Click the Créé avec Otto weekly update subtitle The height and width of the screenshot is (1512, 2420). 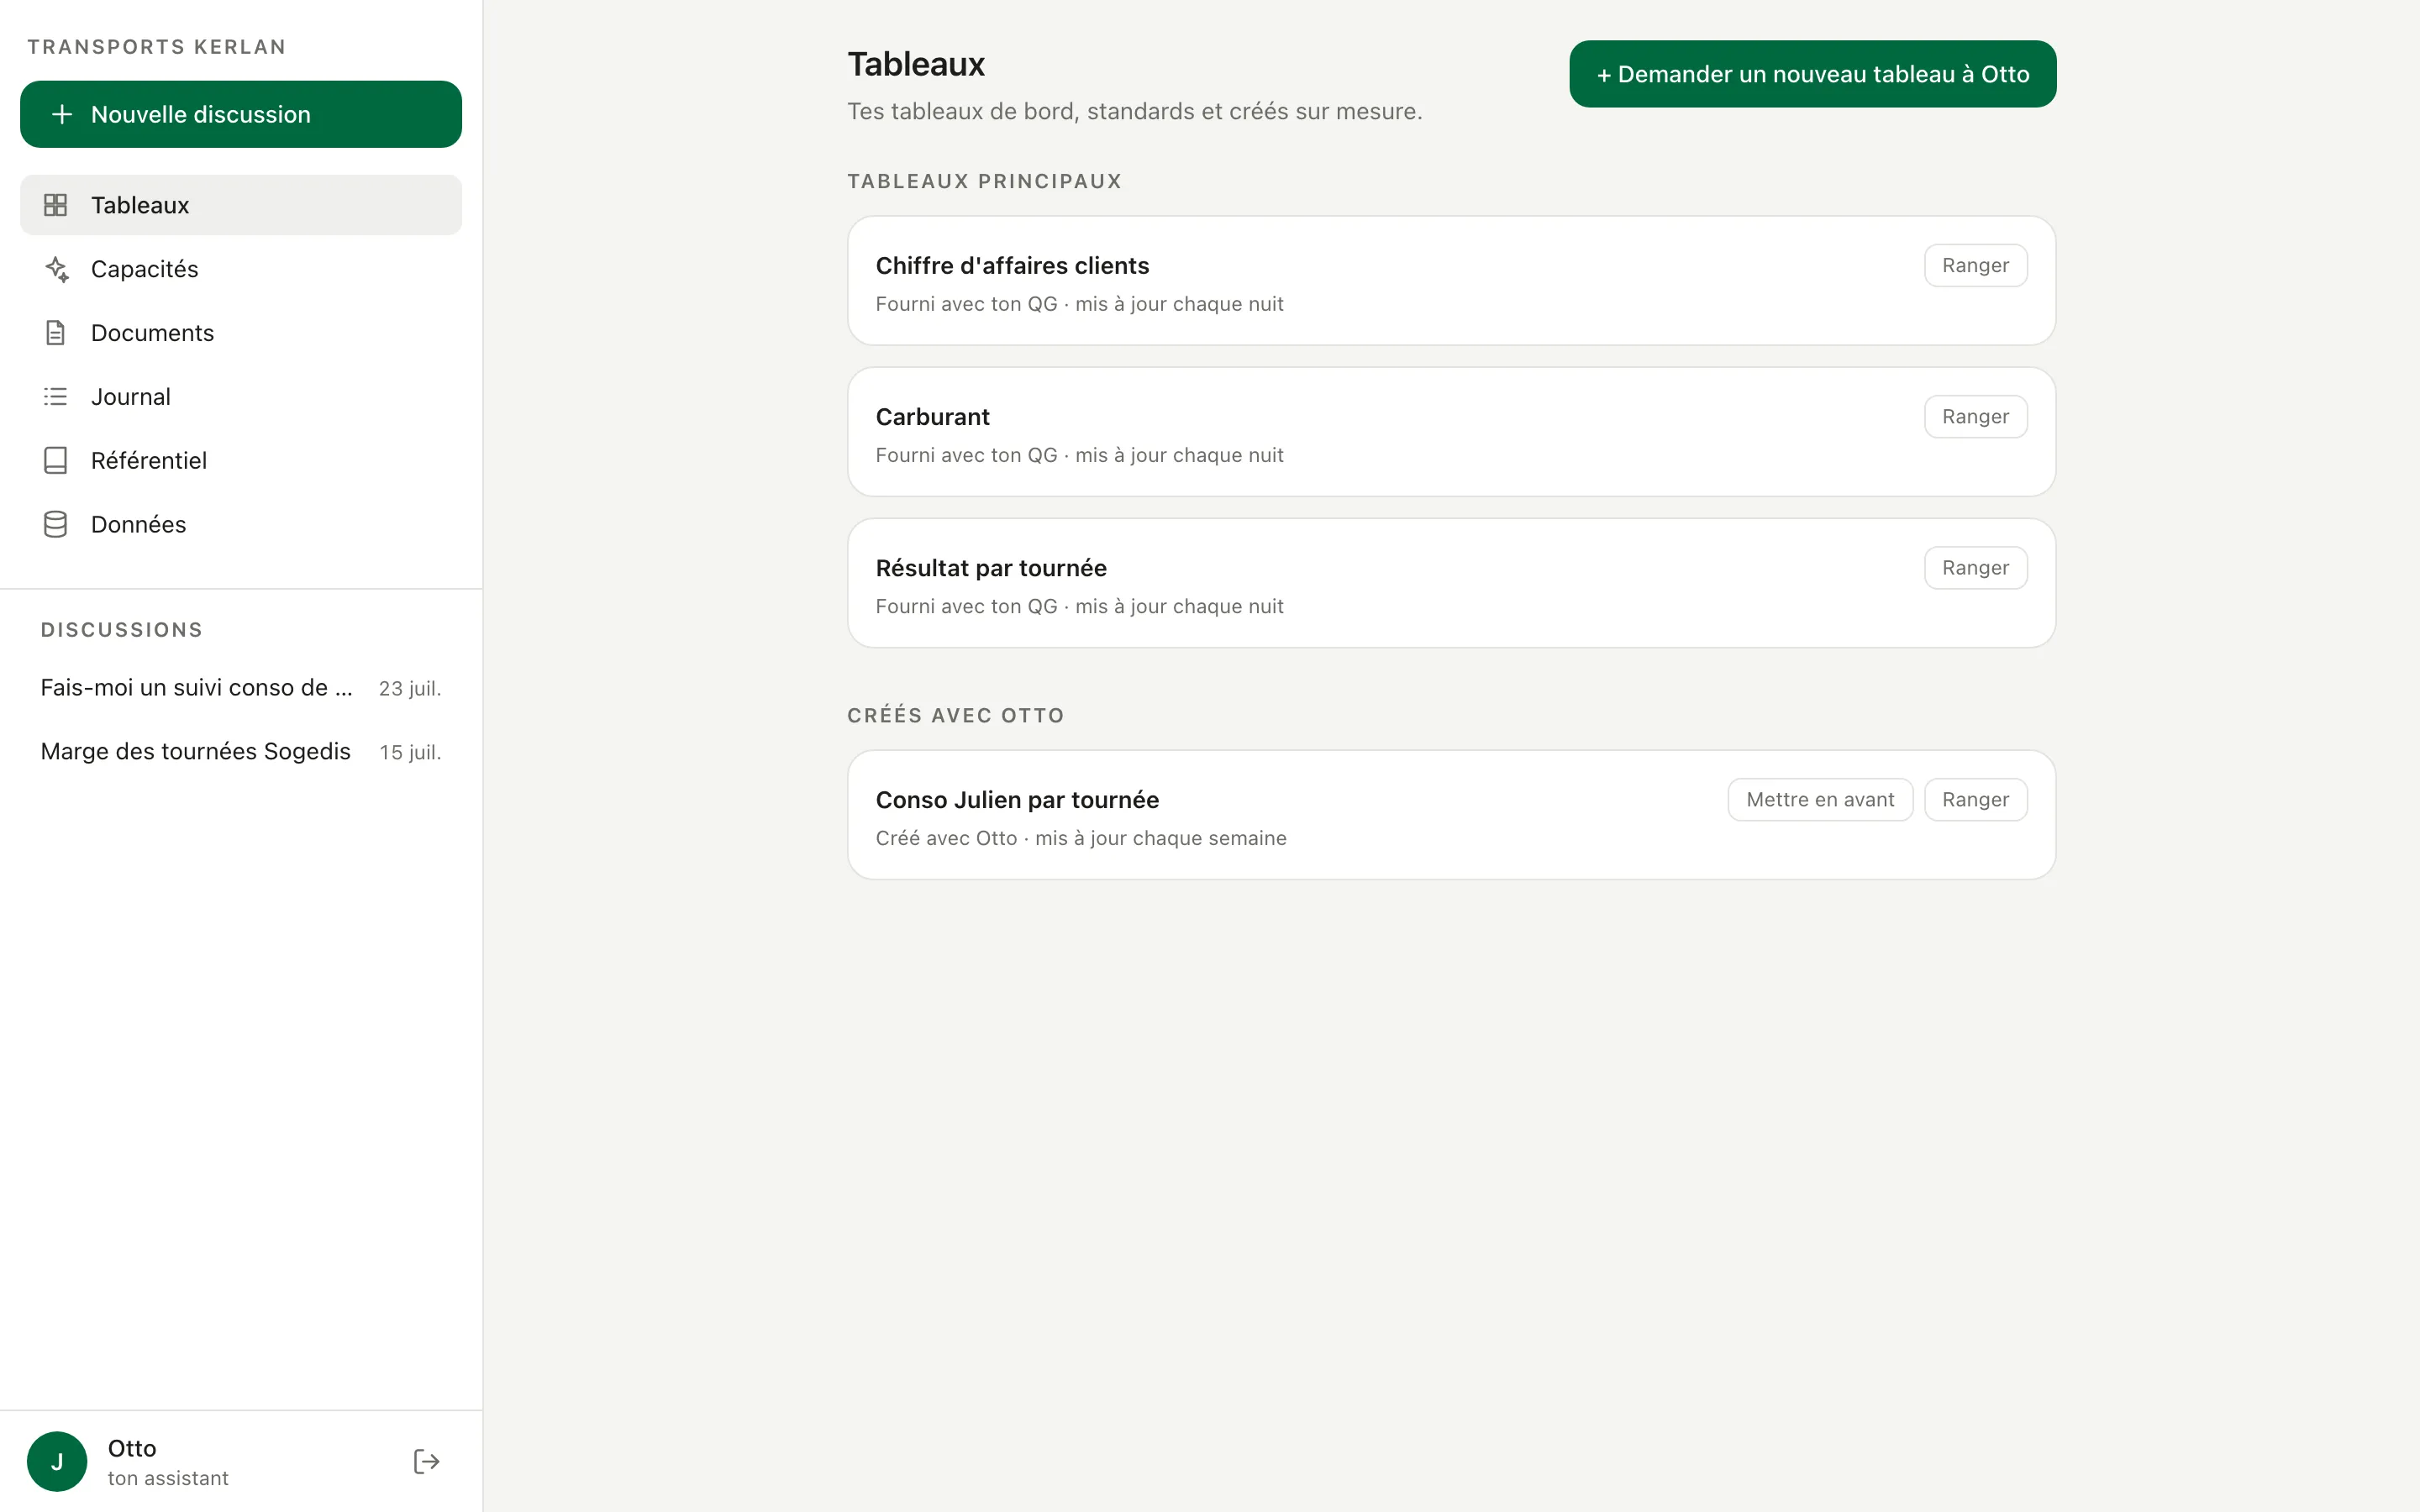coord(1081,839)
